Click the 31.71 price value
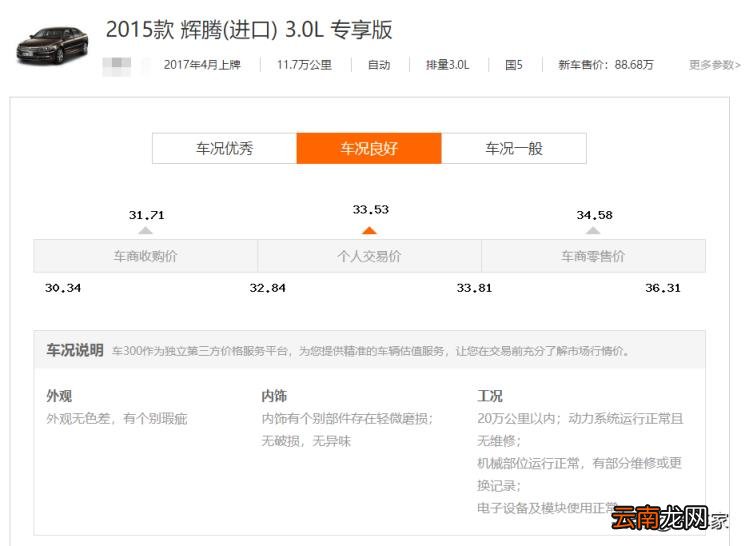The width and height of the screenshot is (745, 546). point(146,215)
